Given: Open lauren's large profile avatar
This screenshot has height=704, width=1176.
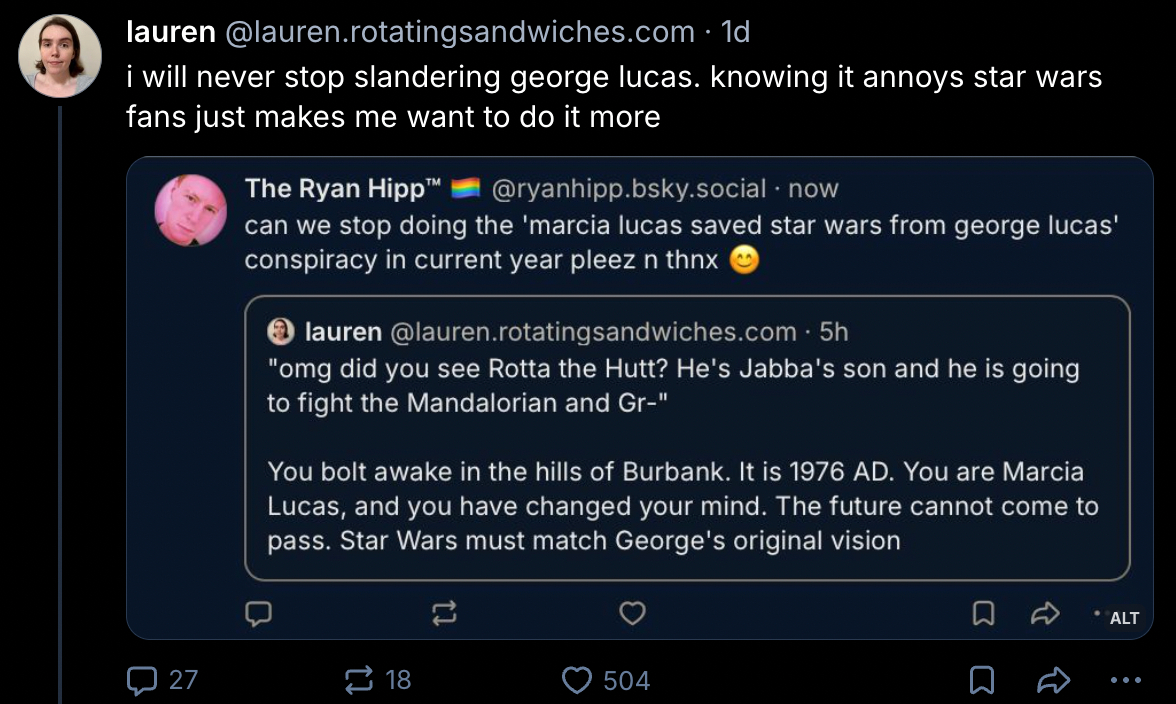Looking at the screenshot, I should 61,55.
